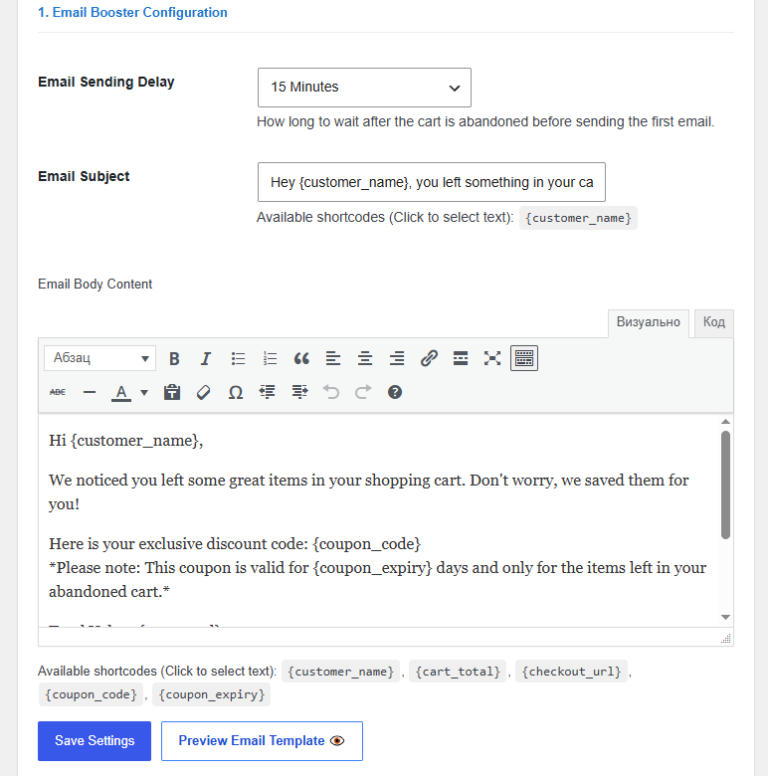Viewport: 768px width, 776px height.
Task: Switch to the Визуально tab
Action: click(648, 323)
